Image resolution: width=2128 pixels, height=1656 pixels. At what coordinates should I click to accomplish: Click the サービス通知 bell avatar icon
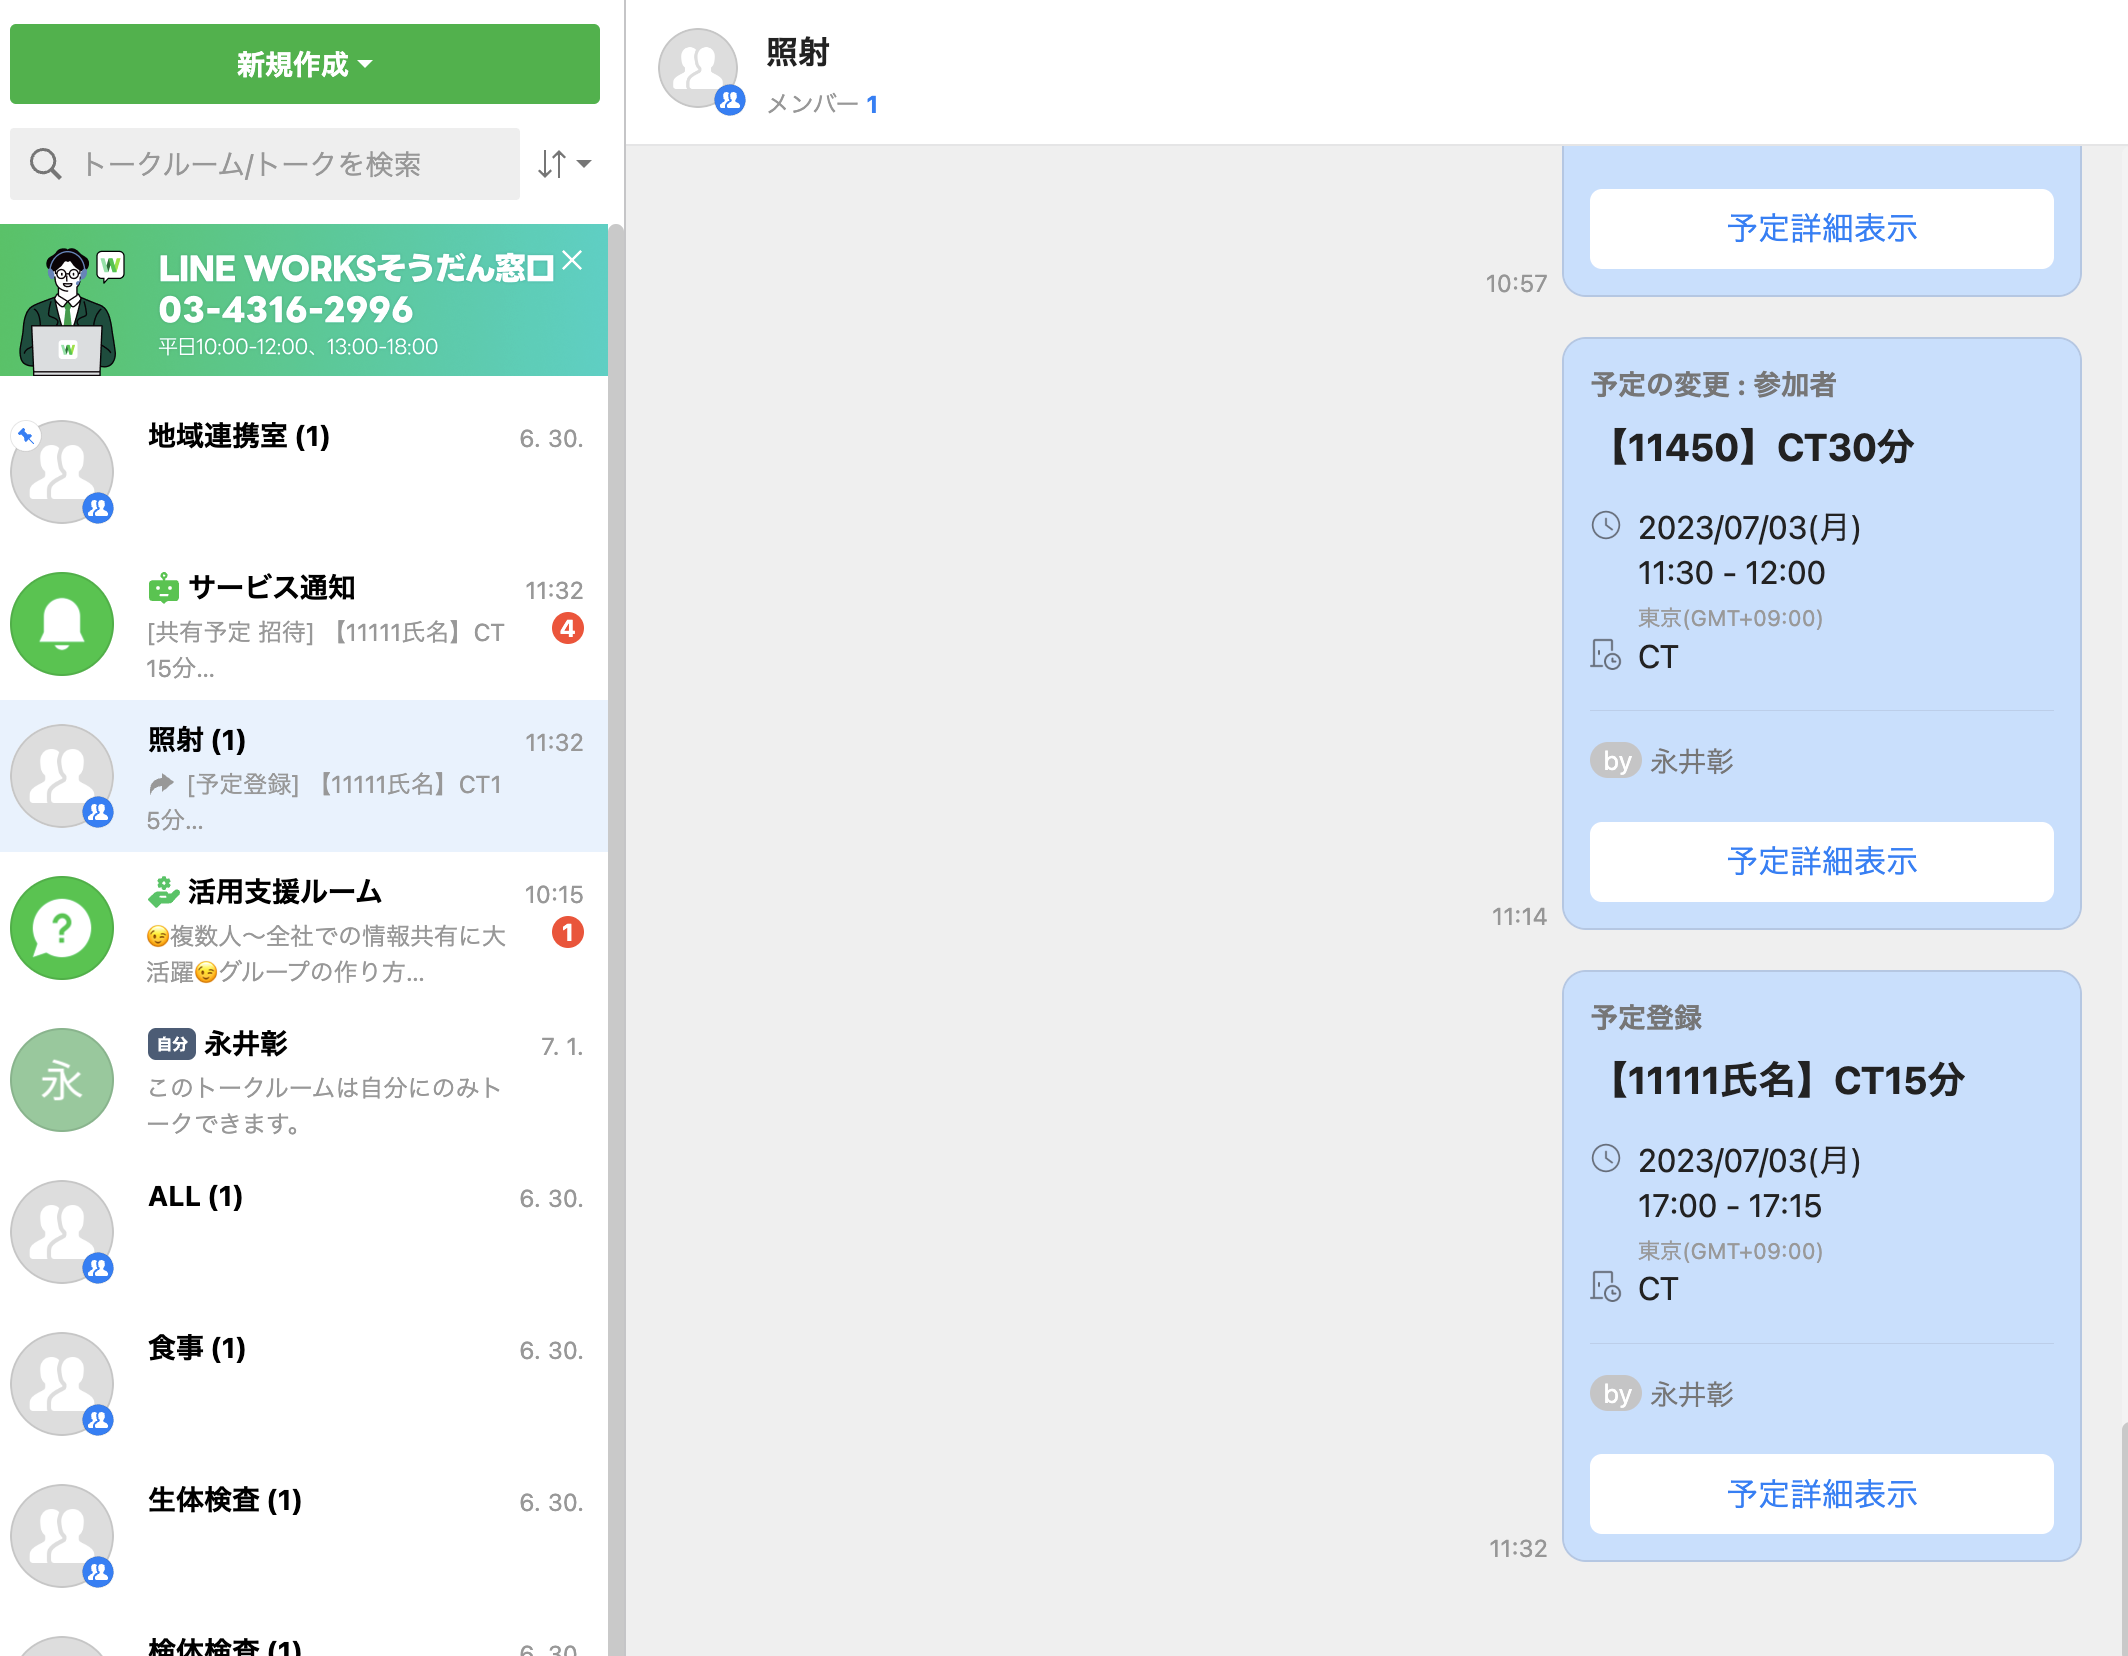[x=62, y=624]
